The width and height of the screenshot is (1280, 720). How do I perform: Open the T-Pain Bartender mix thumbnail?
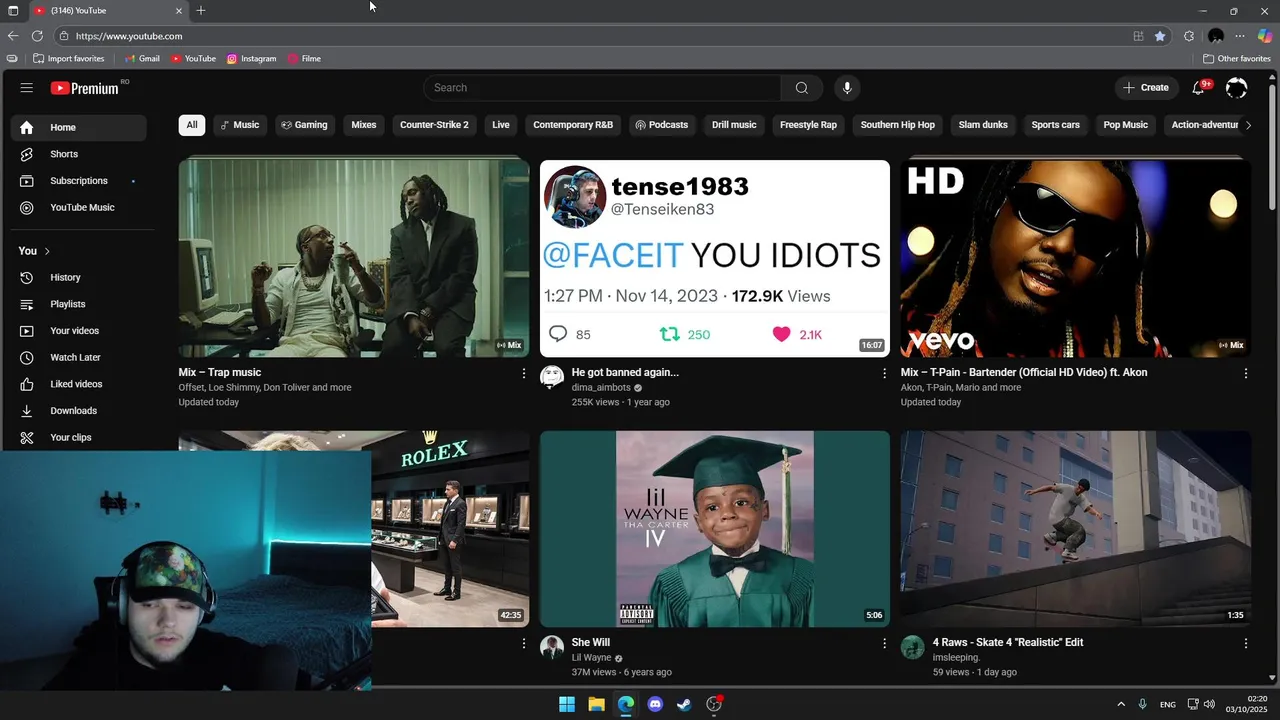click(x=1075, y=258)
